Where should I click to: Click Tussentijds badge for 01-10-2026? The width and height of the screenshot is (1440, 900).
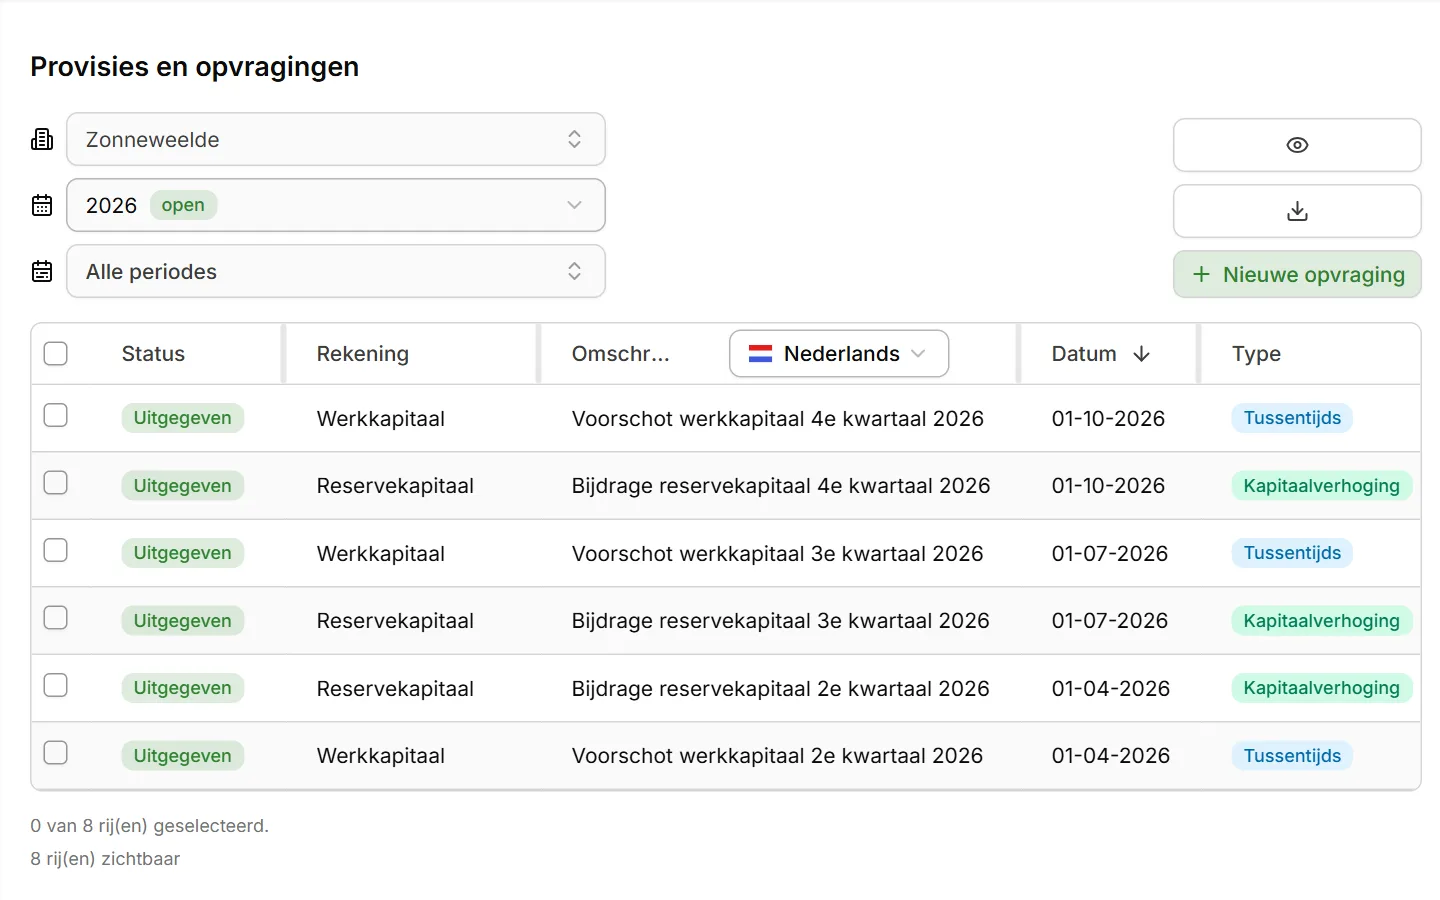click(1292, 418)
